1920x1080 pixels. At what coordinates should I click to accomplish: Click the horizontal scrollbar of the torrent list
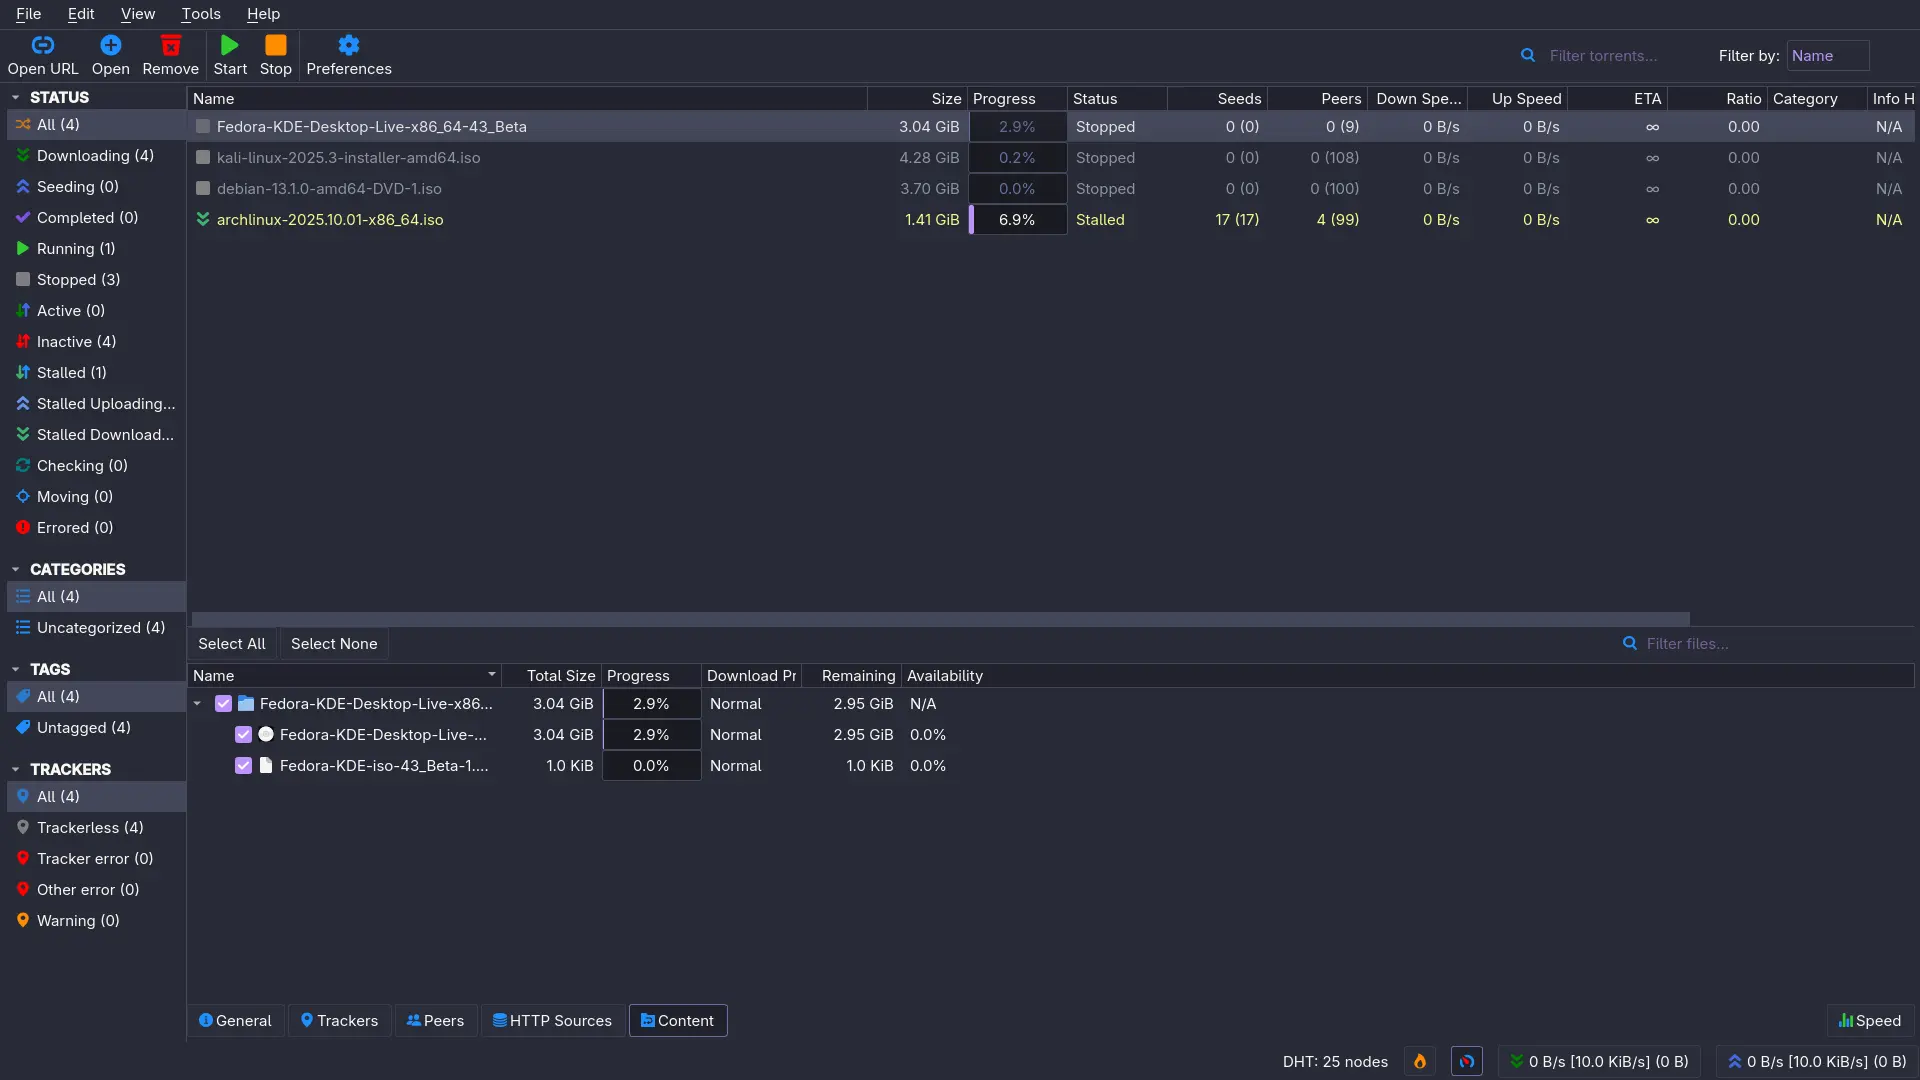click(x=941, y=619)
